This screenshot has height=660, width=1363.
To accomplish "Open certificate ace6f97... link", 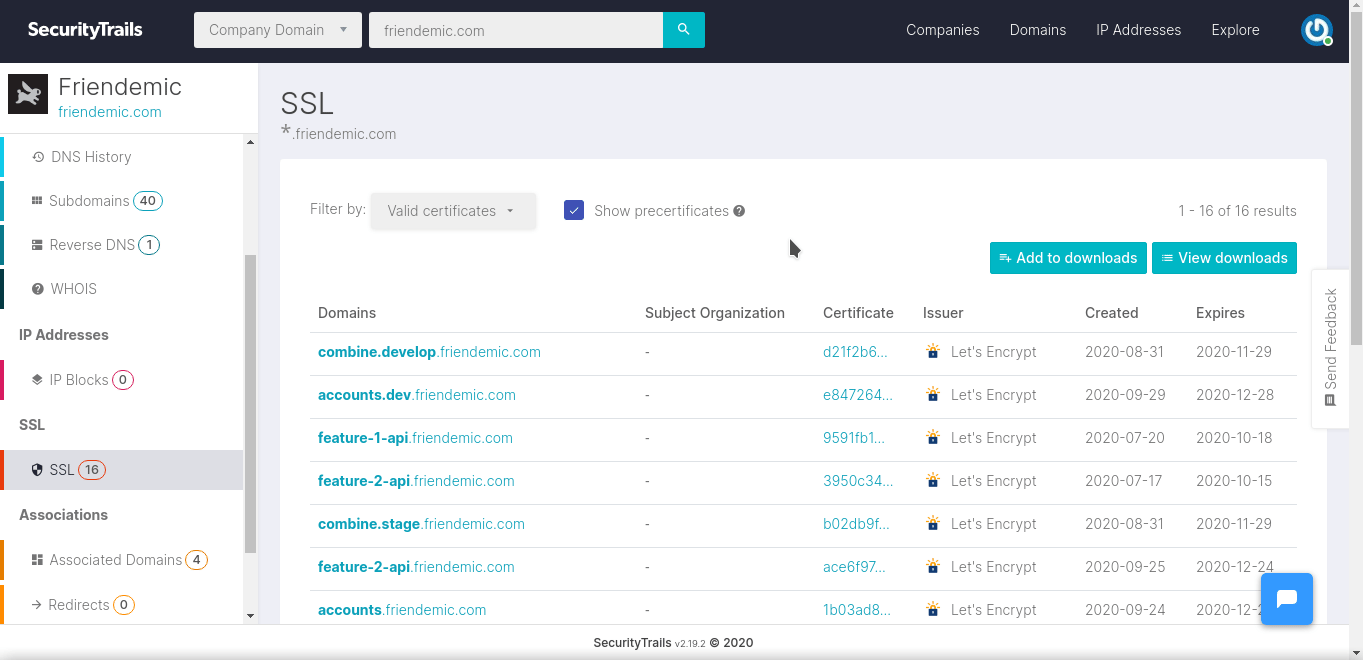I will (x=854, y=567).
